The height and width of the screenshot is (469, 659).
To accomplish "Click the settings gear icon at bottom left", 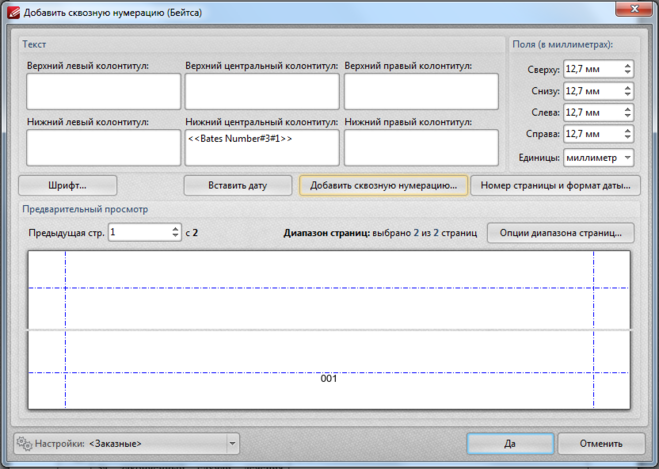I will click(24, 443).
